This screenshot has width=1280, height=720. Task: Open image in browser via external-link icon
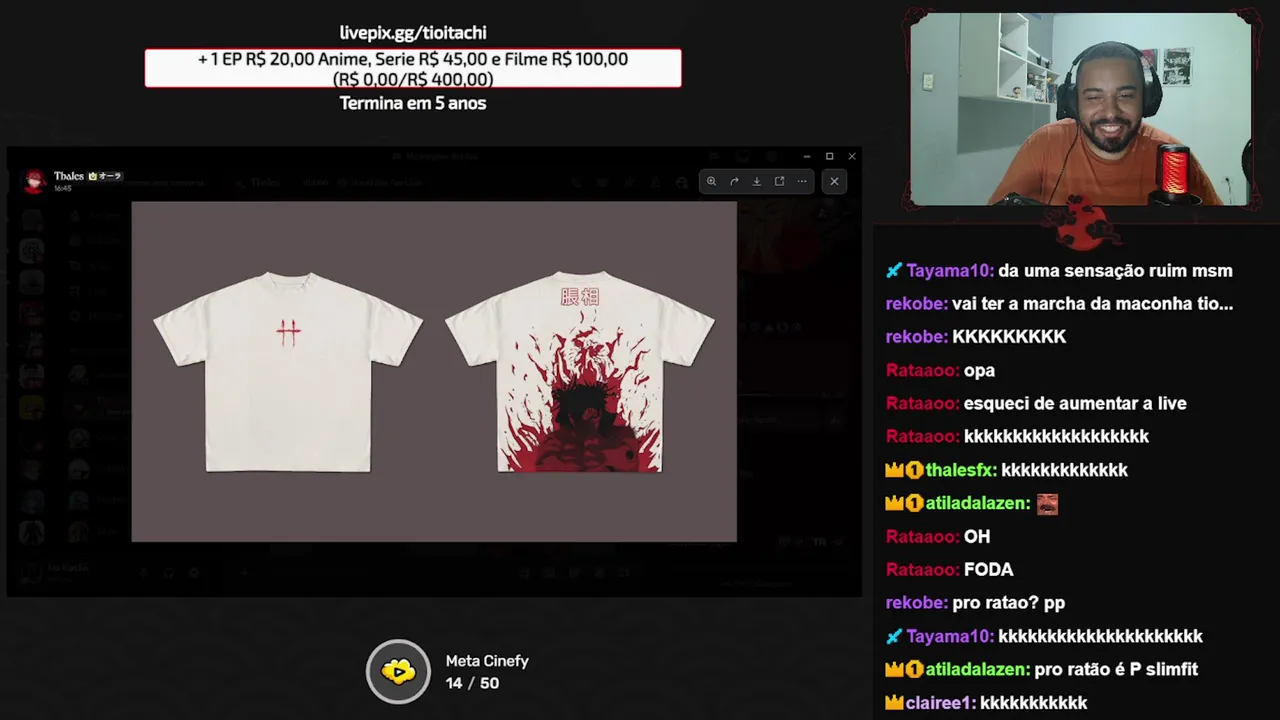tap(779, 181)
